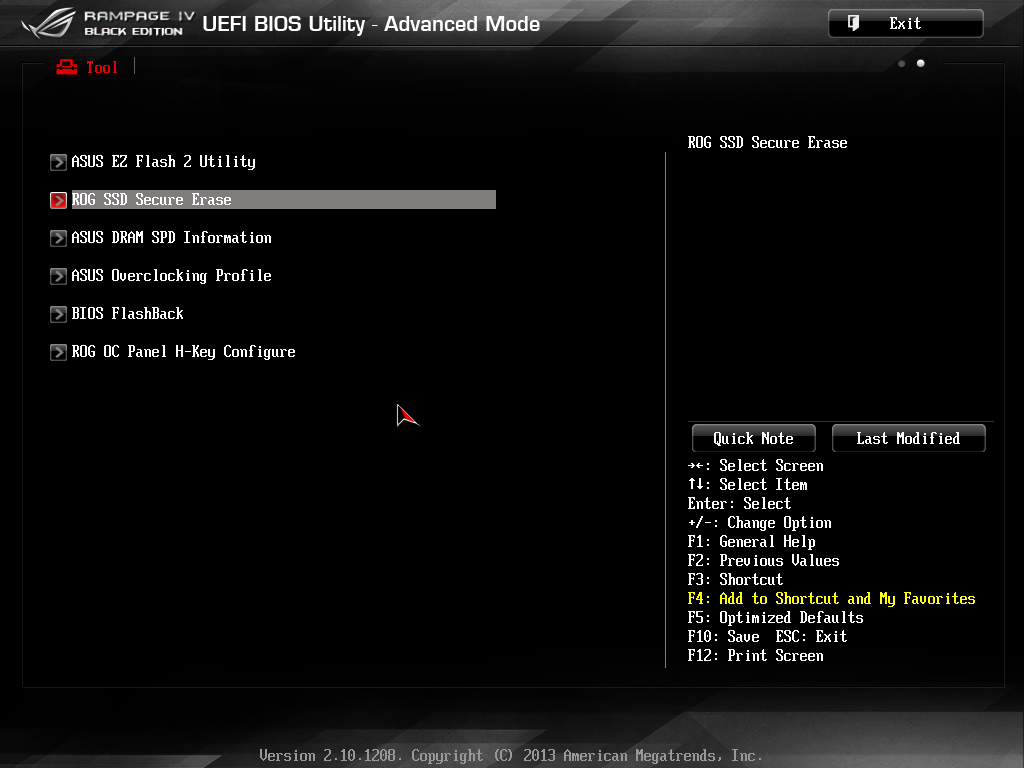Select the first page indicator dot
1024x768 pixels.
[902, 64]
